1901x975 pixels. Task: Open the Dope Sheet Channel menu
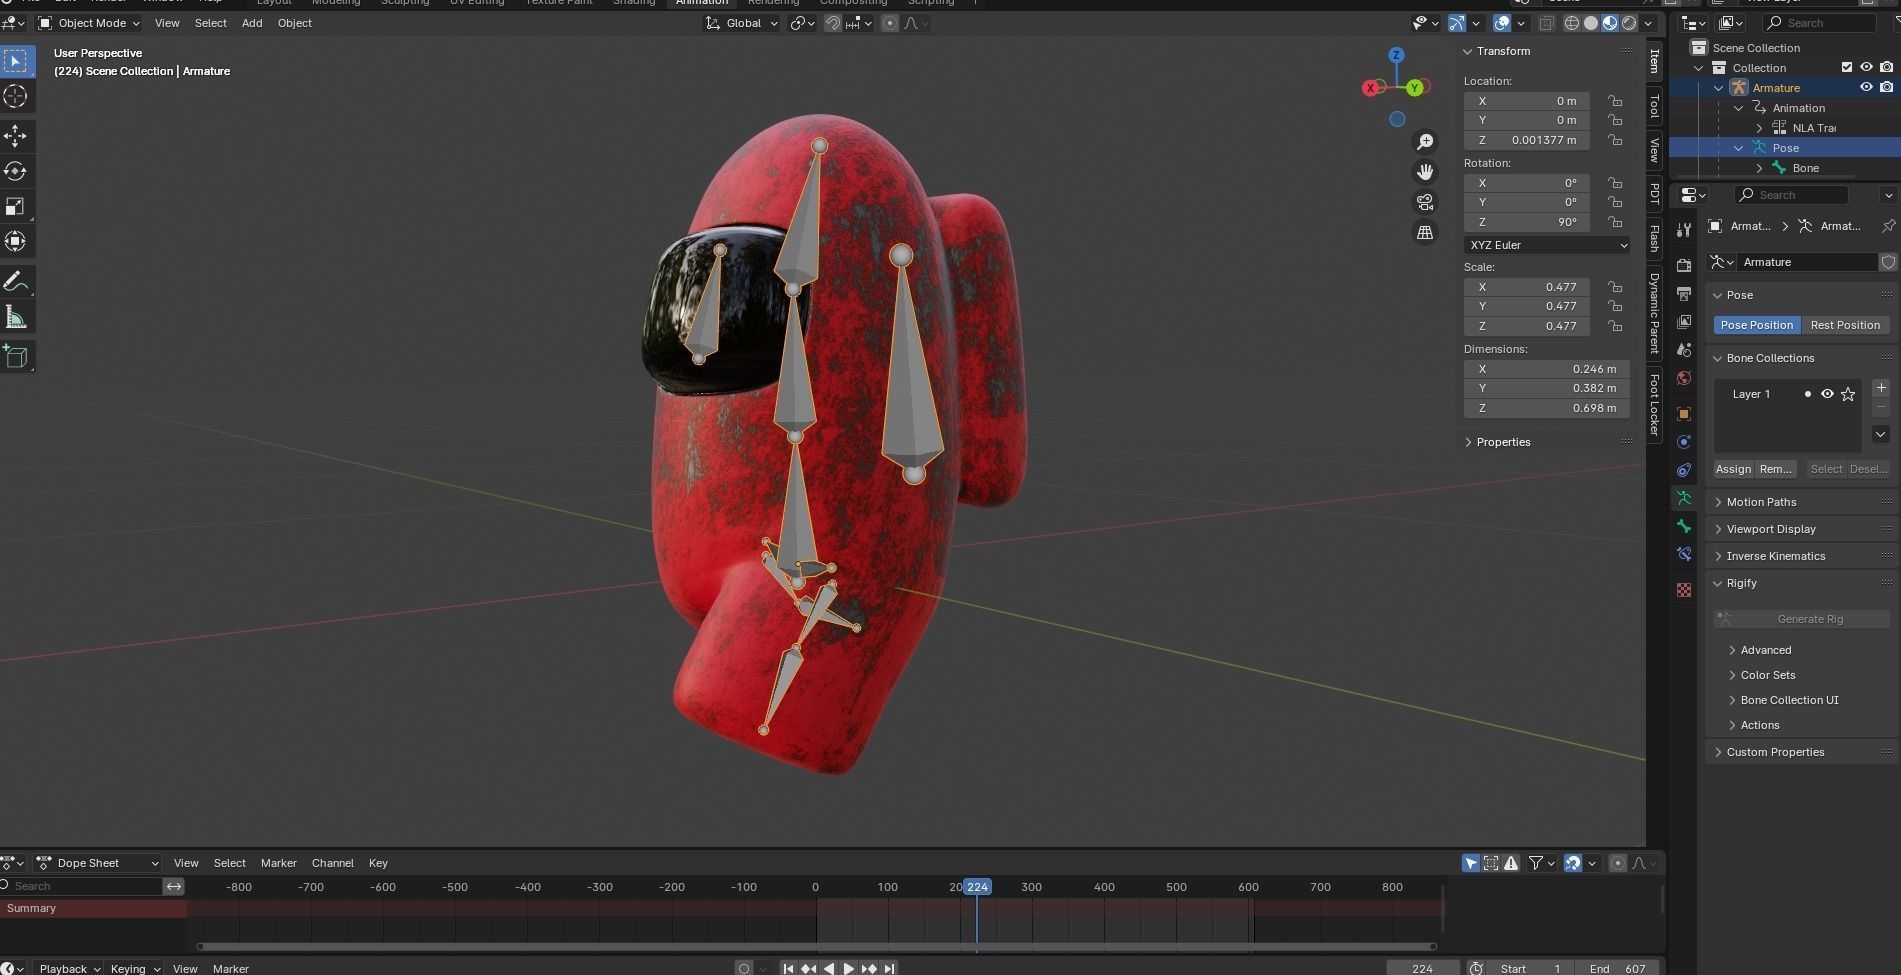(332, 863)
